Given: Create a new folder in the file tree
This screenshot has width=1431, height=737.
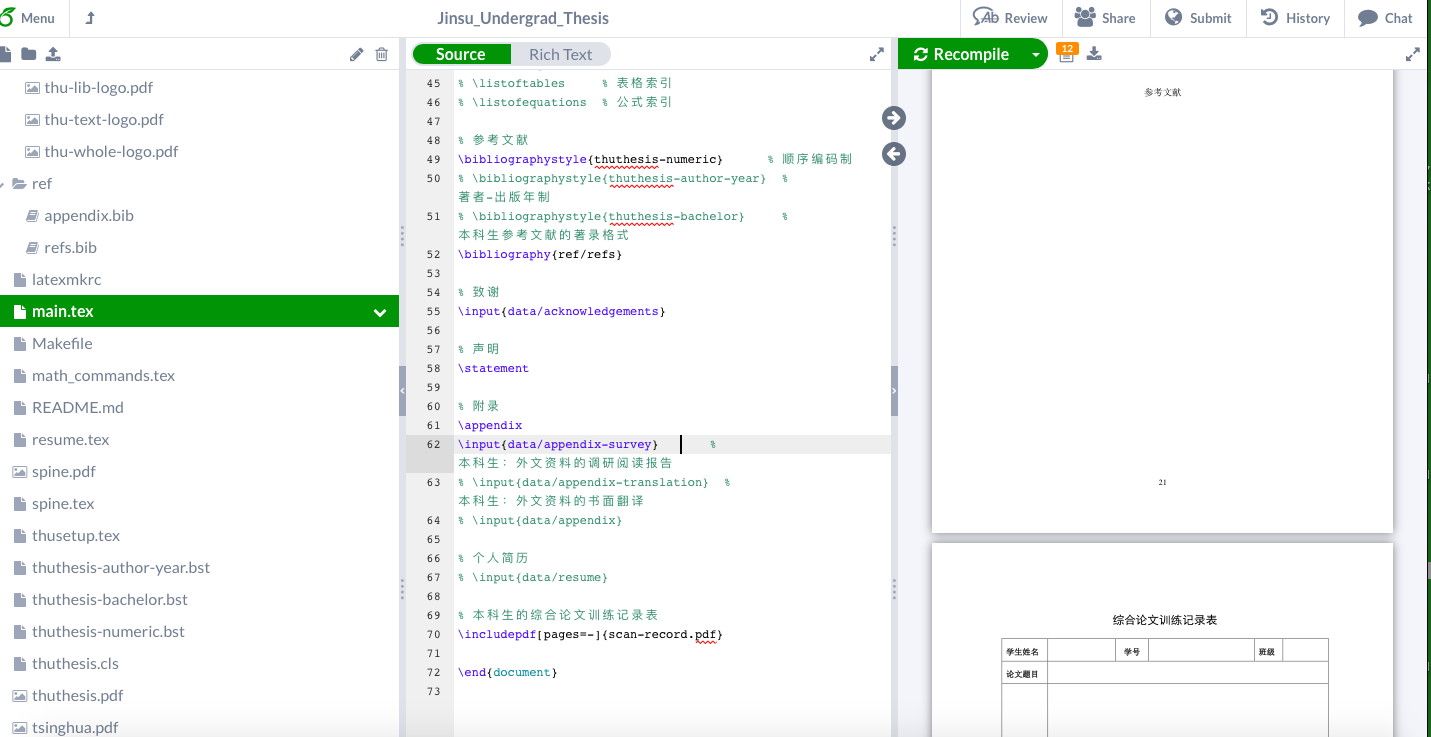Looking at the screenshot, I should pyautogui.click(x=28, y=54).
